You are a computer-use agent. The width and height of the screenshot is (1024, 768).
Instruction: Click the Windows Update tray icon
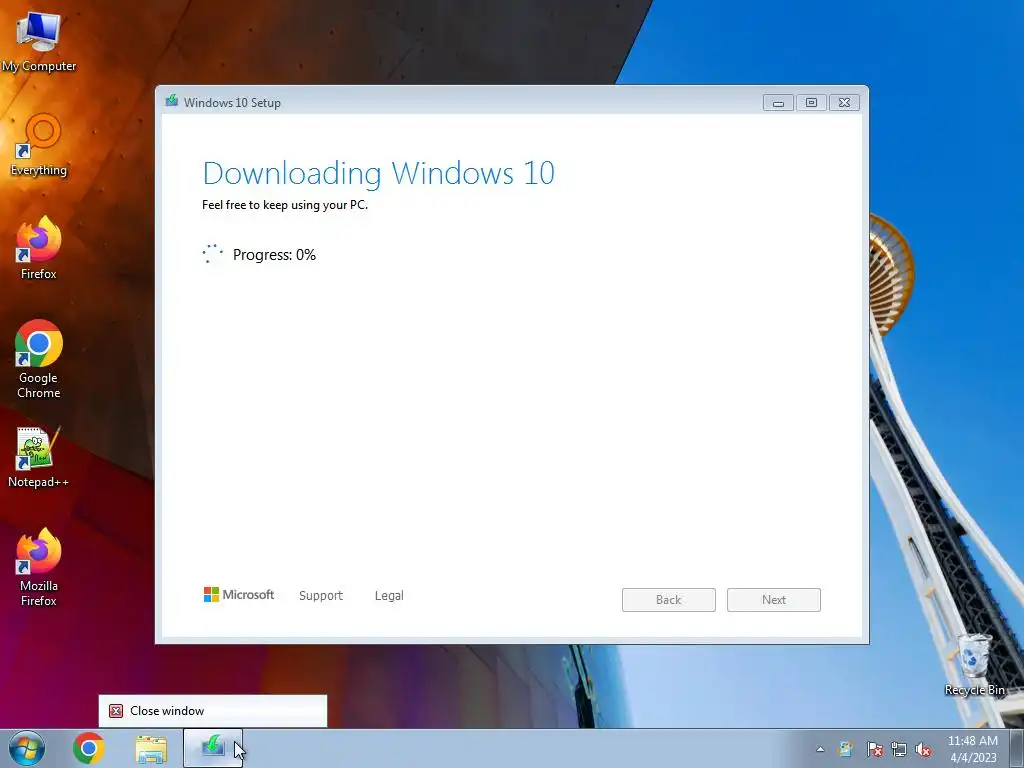[846, 749]
